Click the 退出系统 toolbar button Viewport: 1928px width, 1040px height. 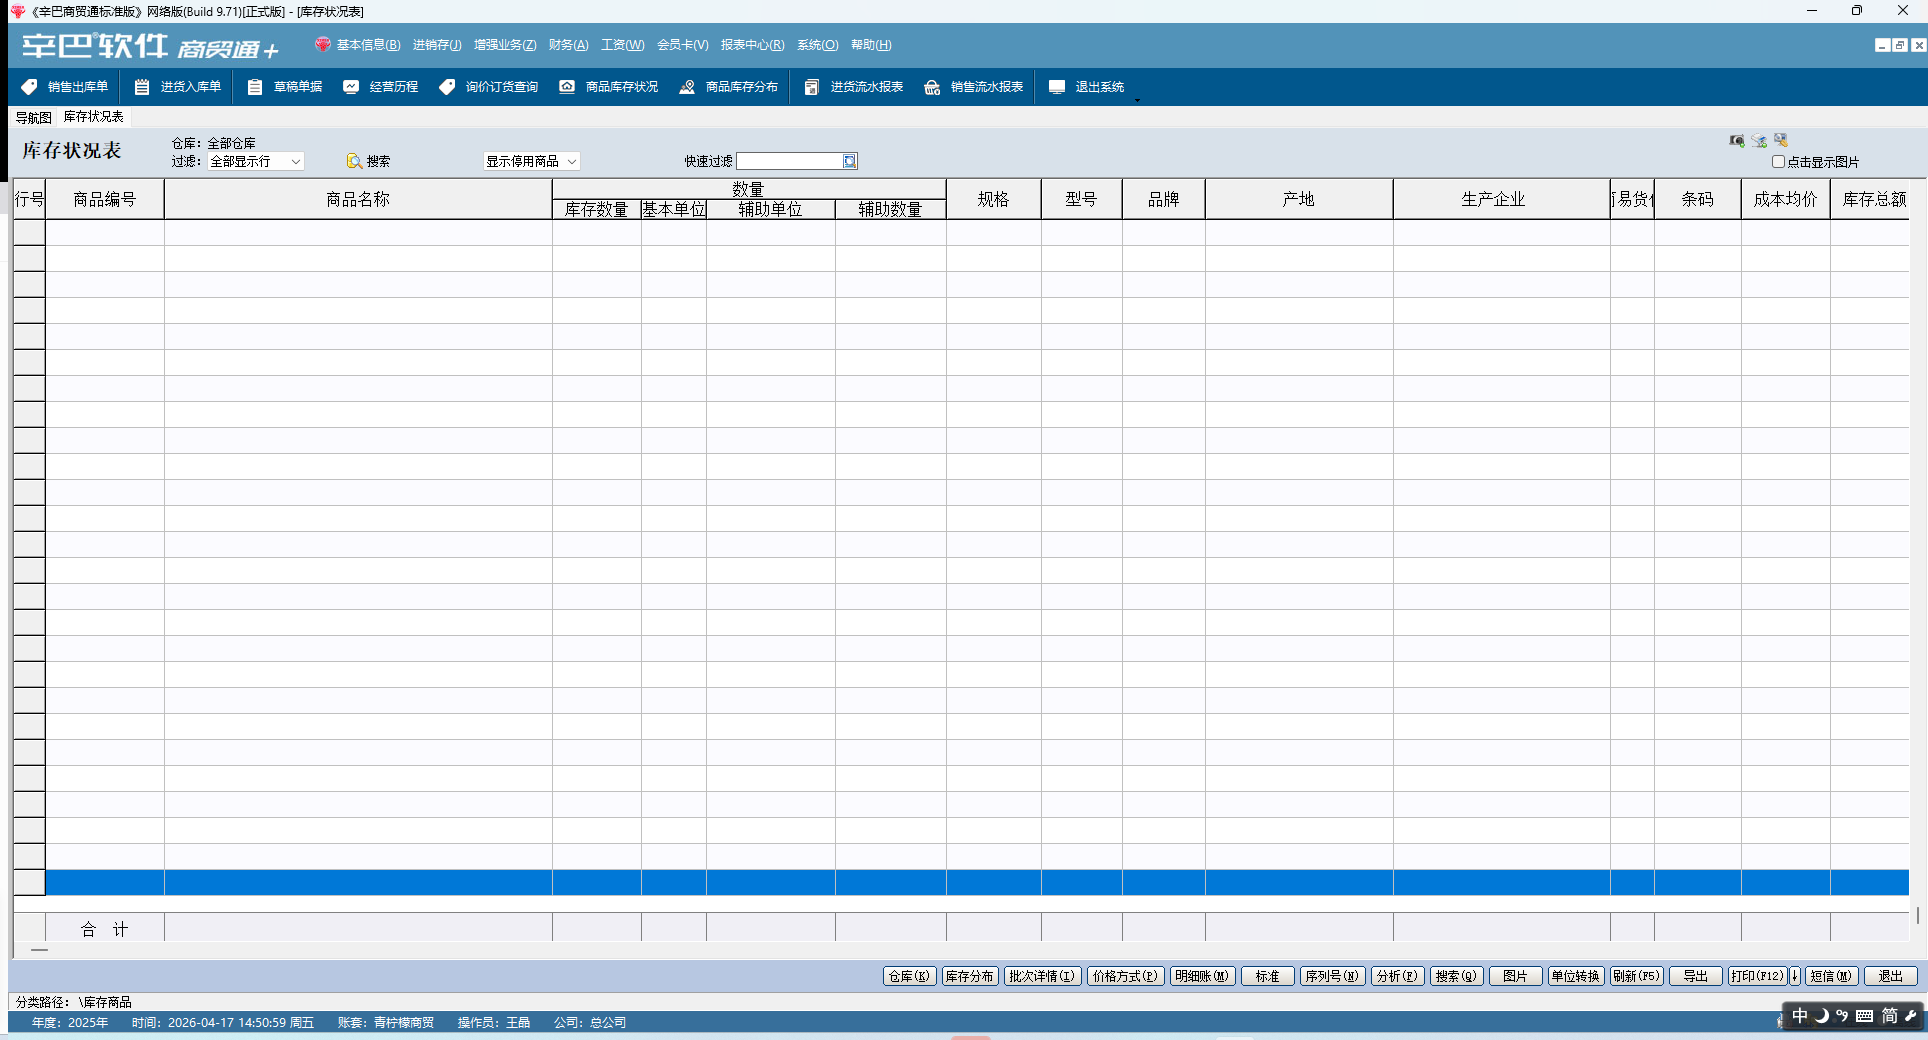coord(1087,87)
